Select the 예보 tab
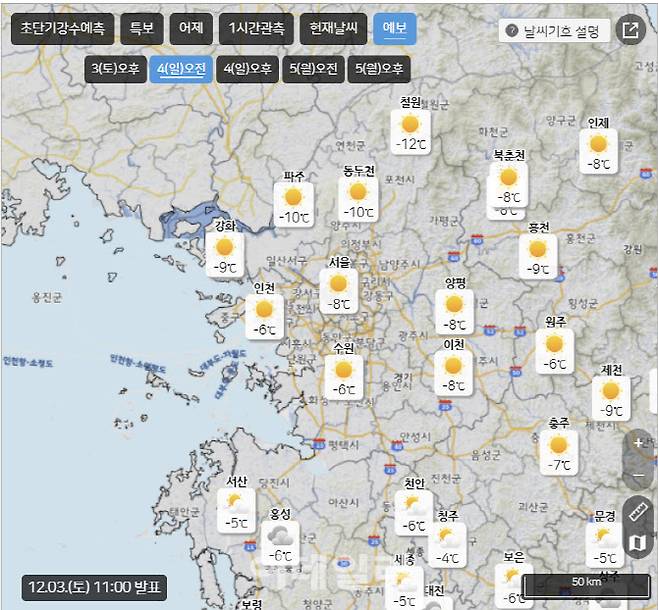The height and width of the screenshot is (610, 658). pos(394,29)
